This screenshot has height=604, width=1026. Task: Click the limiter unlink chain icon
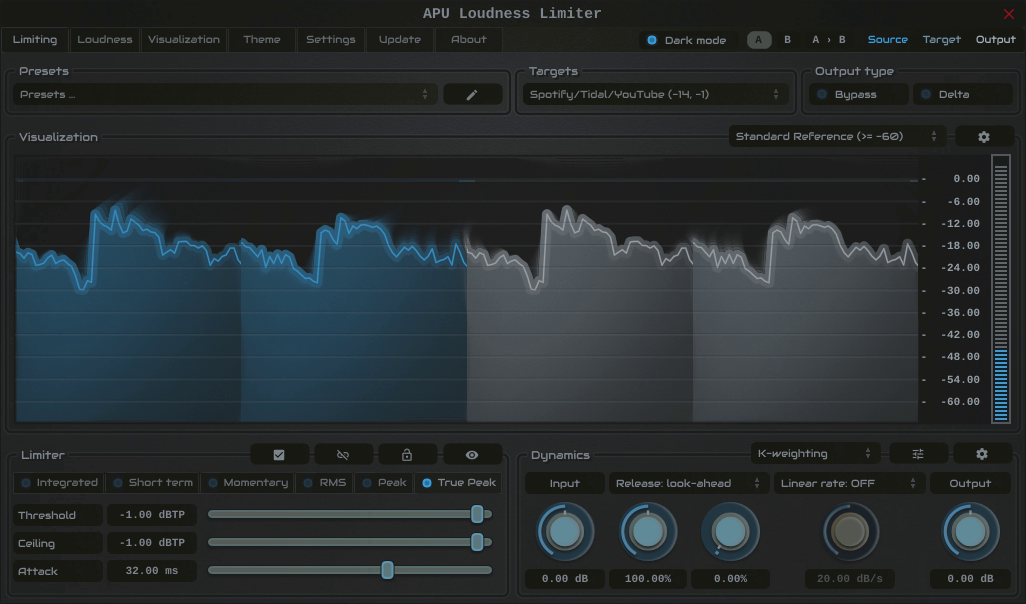point(343,455)
